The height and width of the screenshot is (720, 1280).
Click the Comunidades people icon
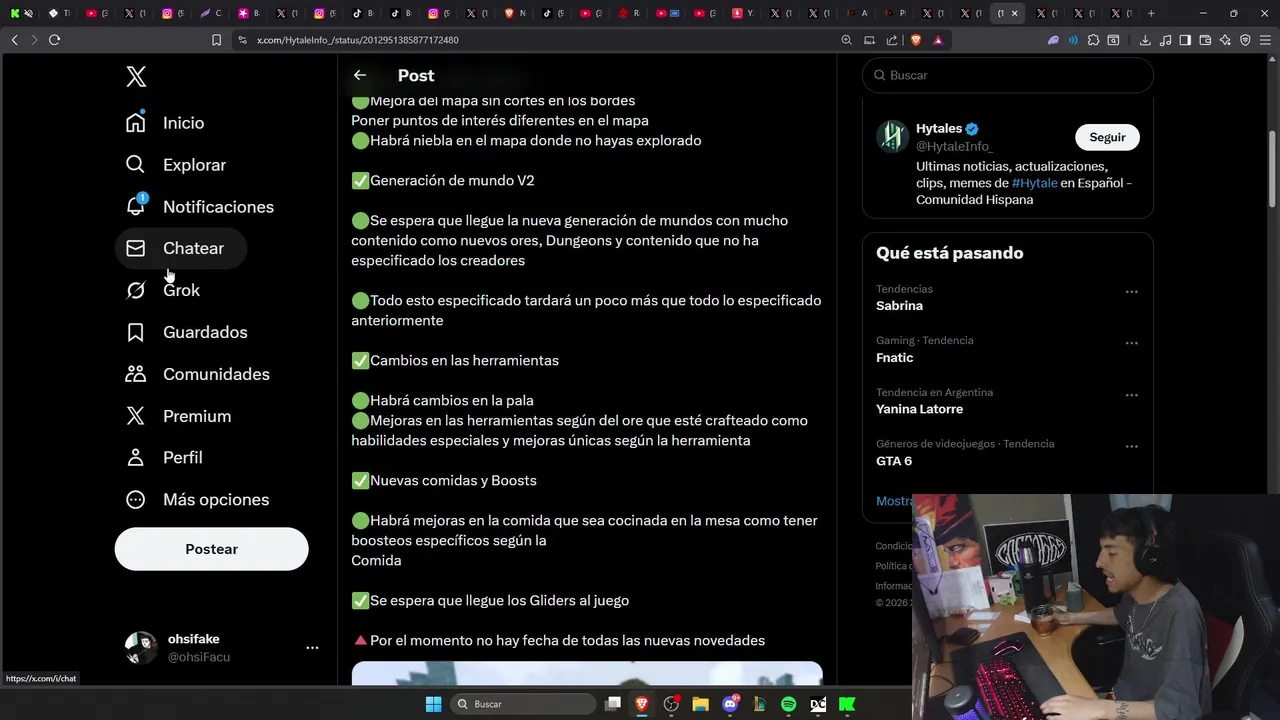pos(136,374)
